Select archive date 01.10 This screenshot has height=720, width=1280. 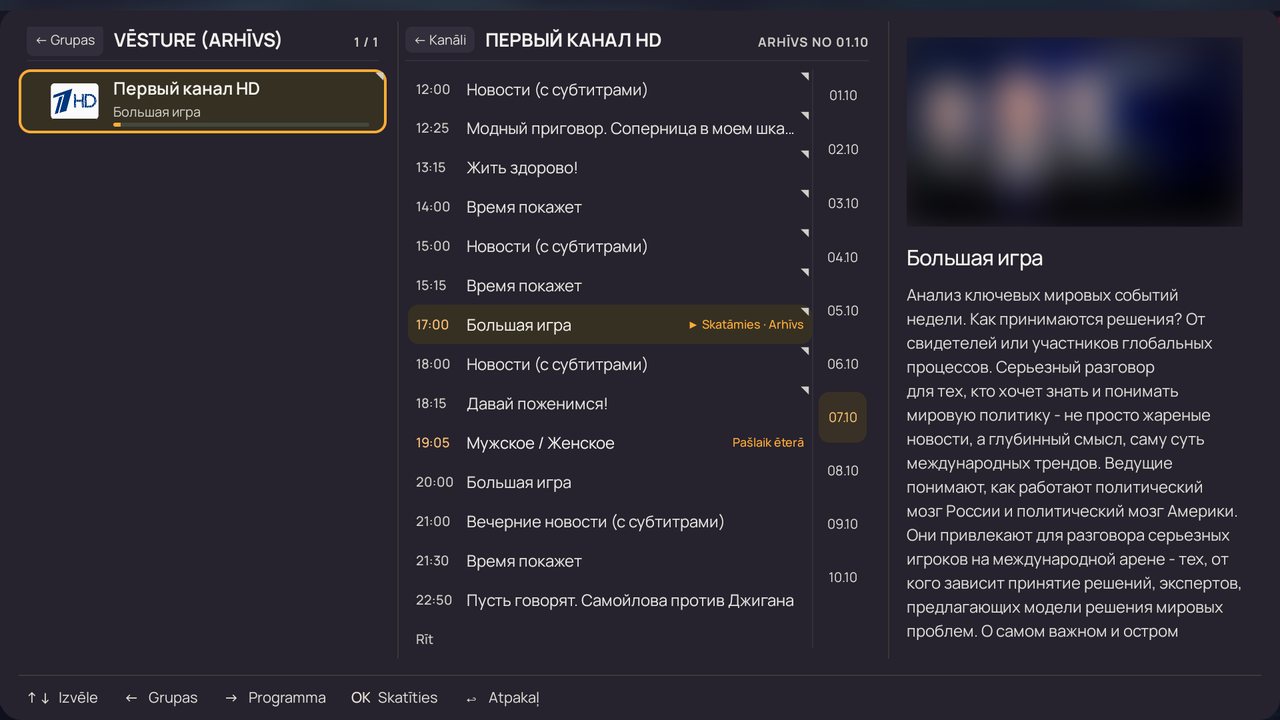pyautogui.click(x=843, y=96)
